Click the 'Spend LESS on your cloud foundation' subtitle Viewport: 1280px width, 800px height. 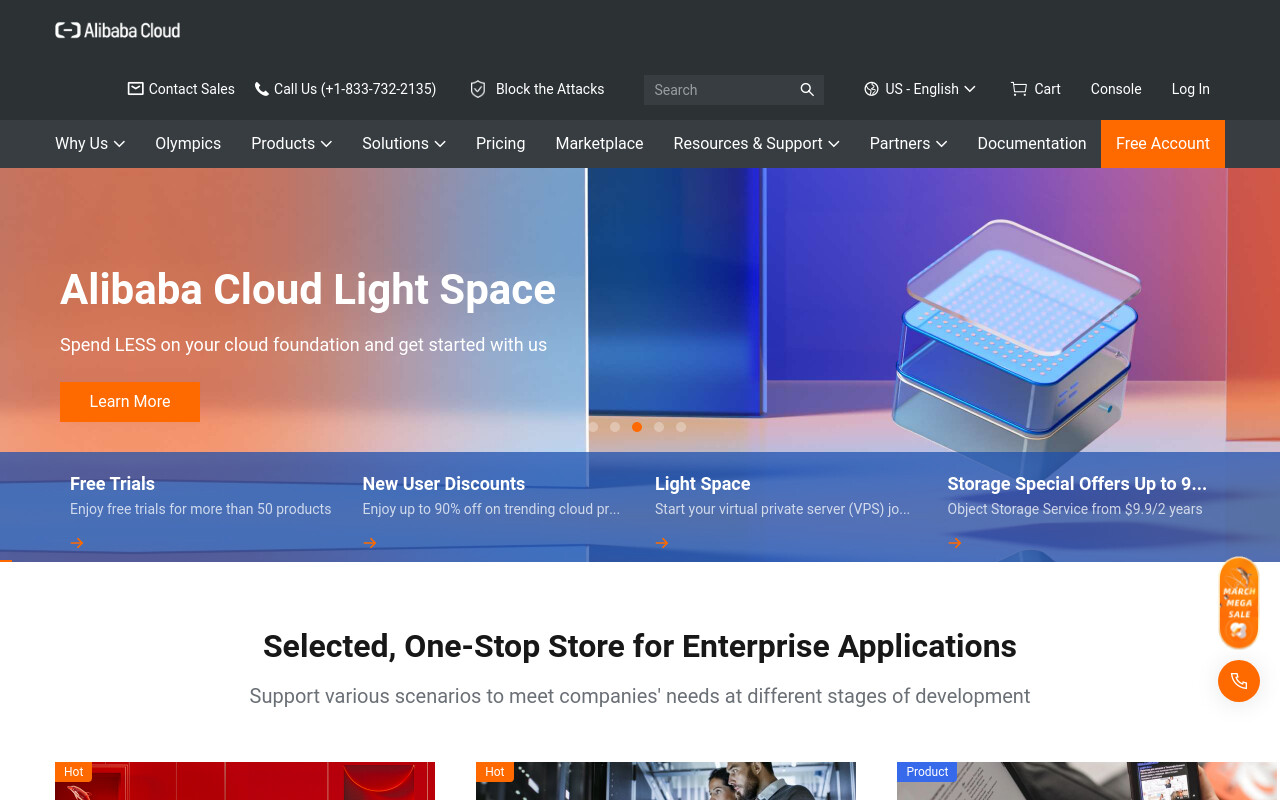pyautogui.click(x=303, y=345)
